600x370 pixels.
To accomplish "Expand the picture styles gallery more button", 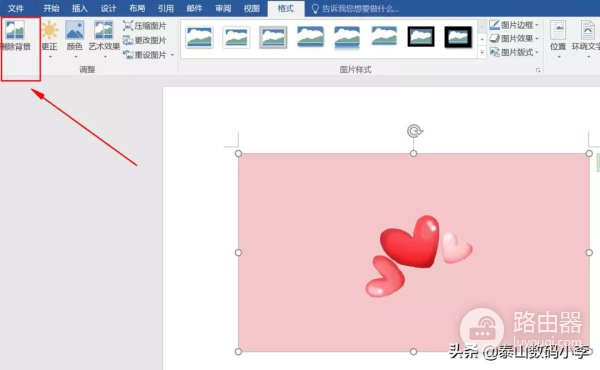I will (x=482, y=52).
